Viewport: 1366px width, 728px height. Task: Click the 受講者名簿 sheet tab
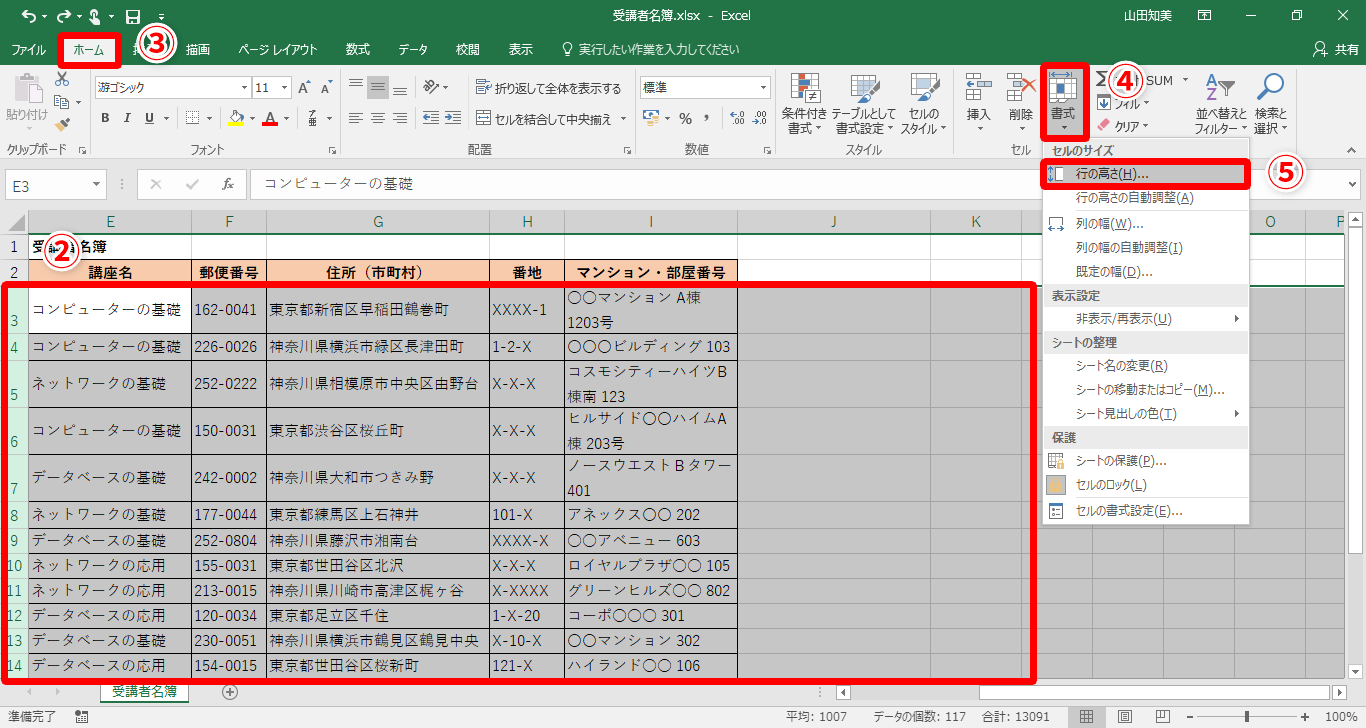144,691
